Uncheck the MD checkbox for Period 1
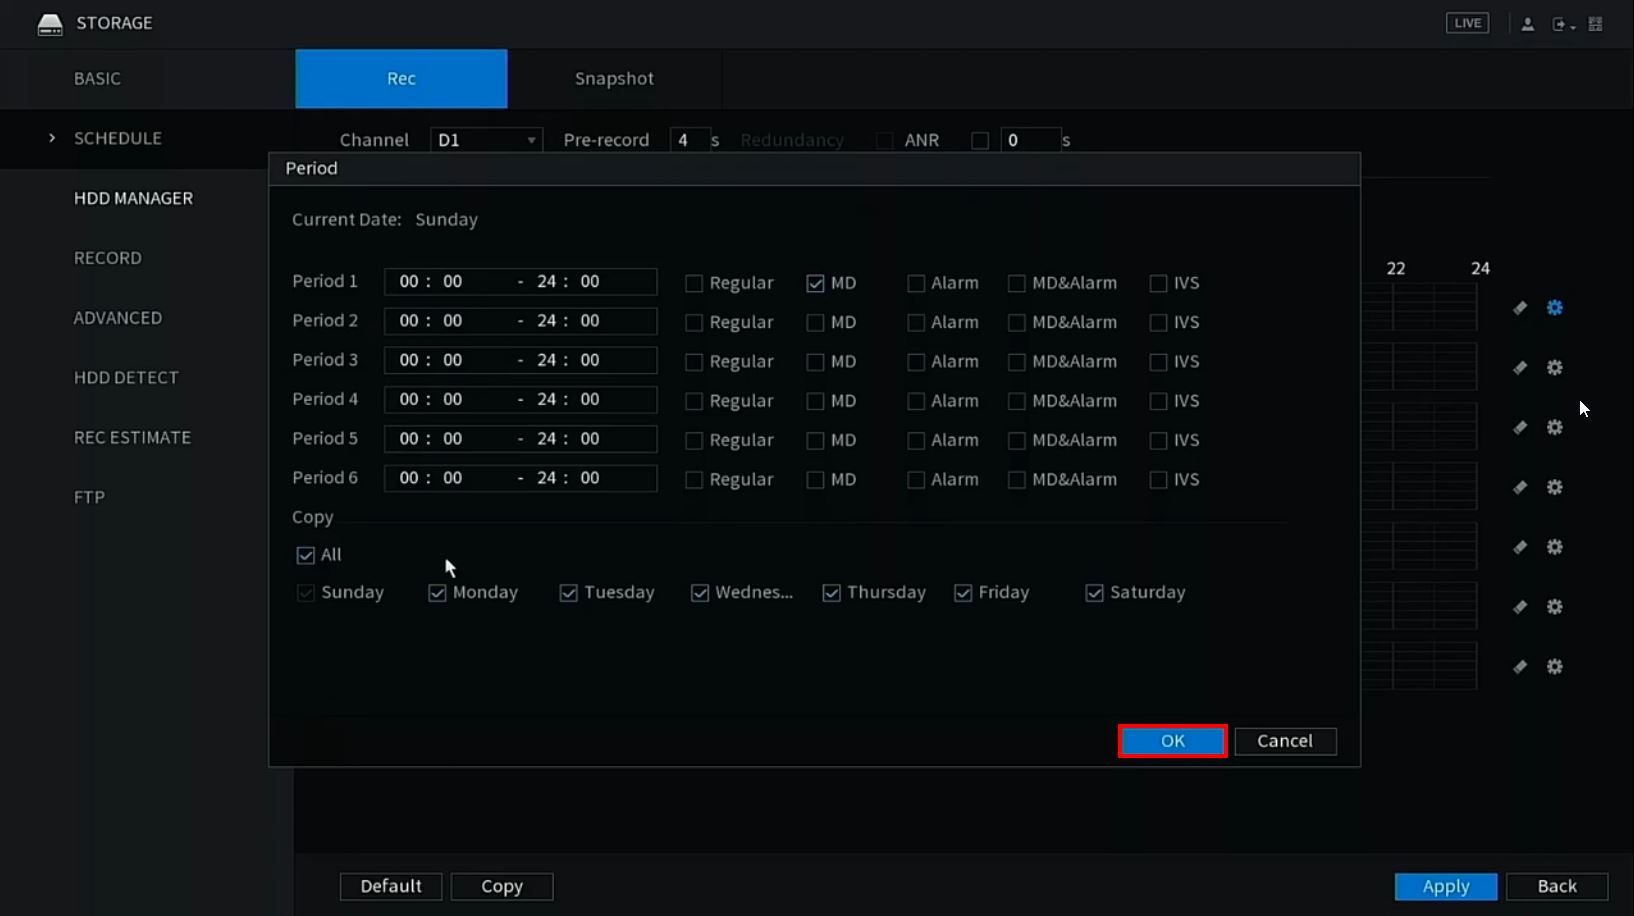This screenshot has width=1634, height=916. 815,283
